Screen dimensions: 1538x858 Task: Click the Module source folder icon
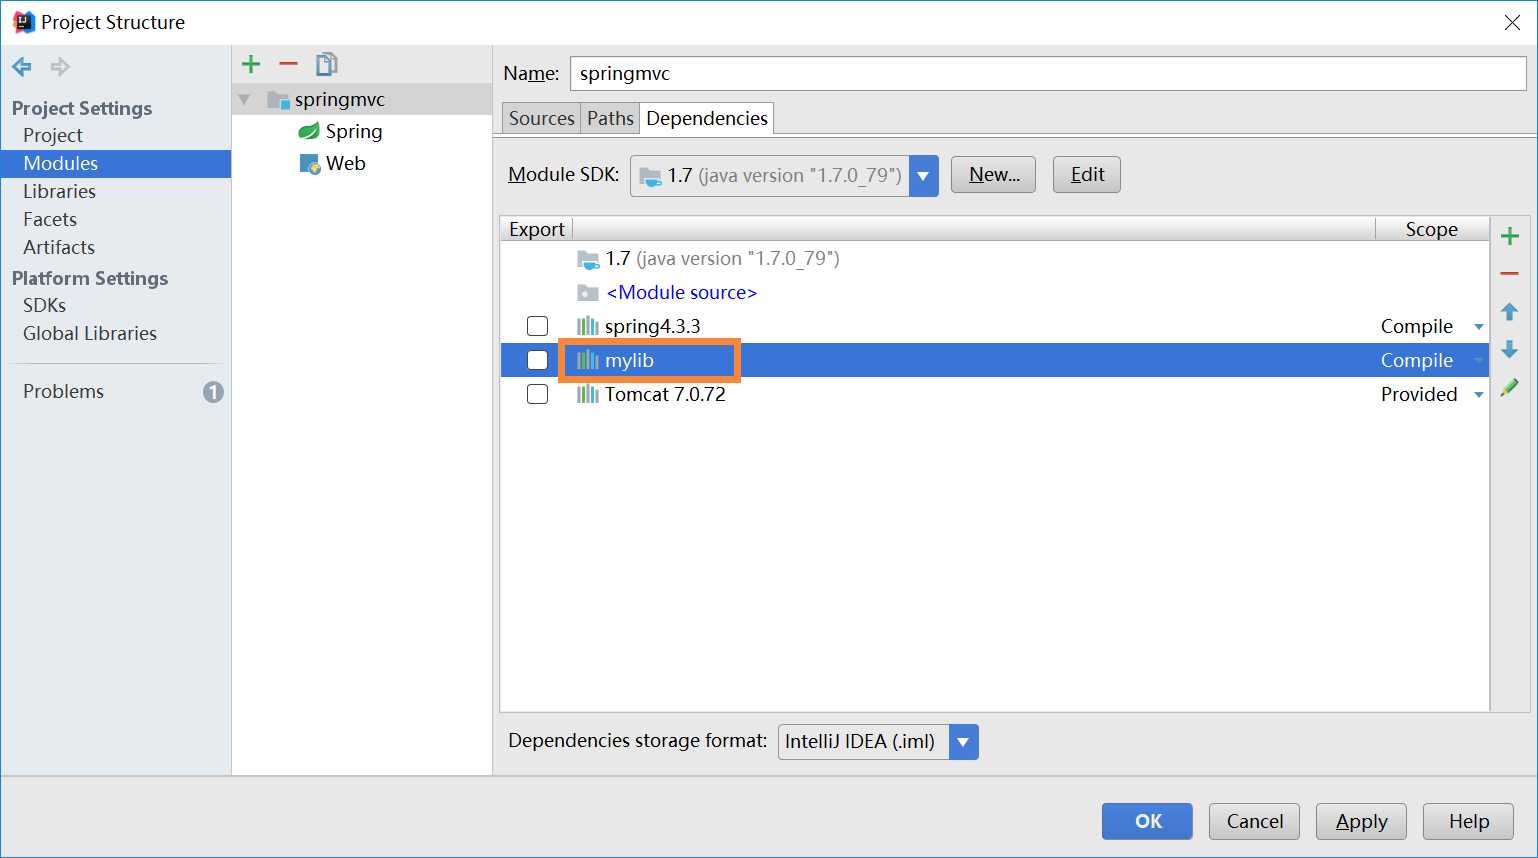coord(588,292)
